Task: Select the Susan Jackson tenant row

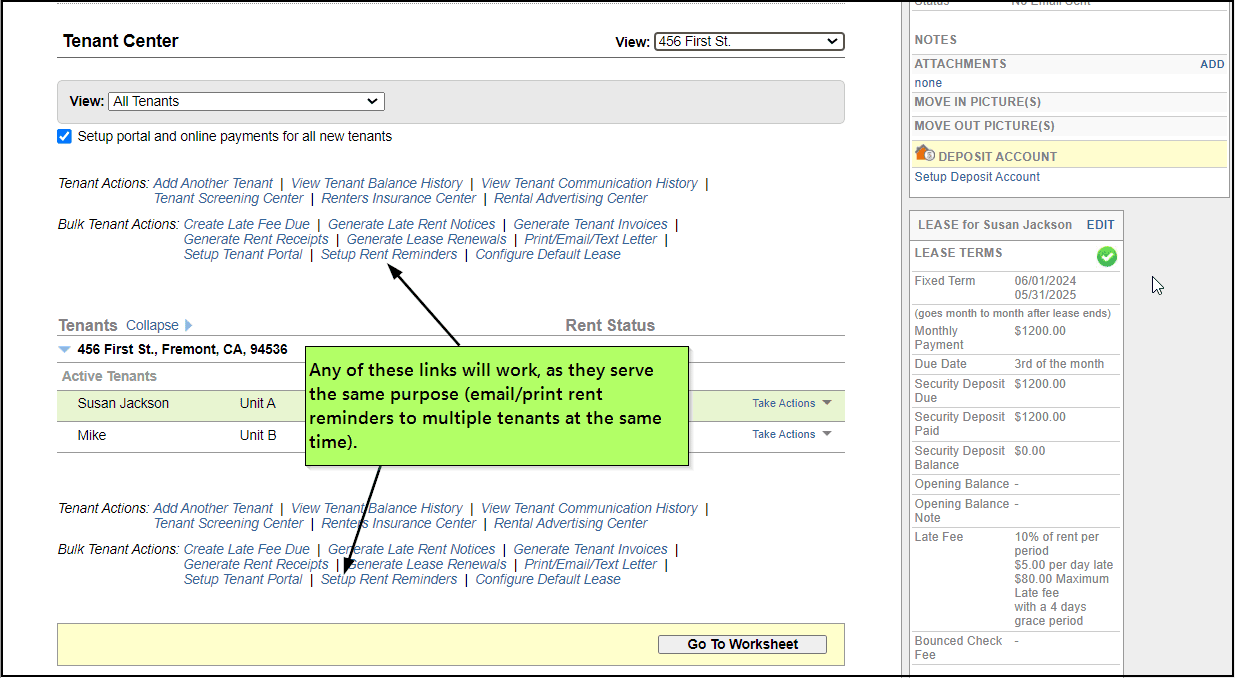Action: click(x=123, y=404)
